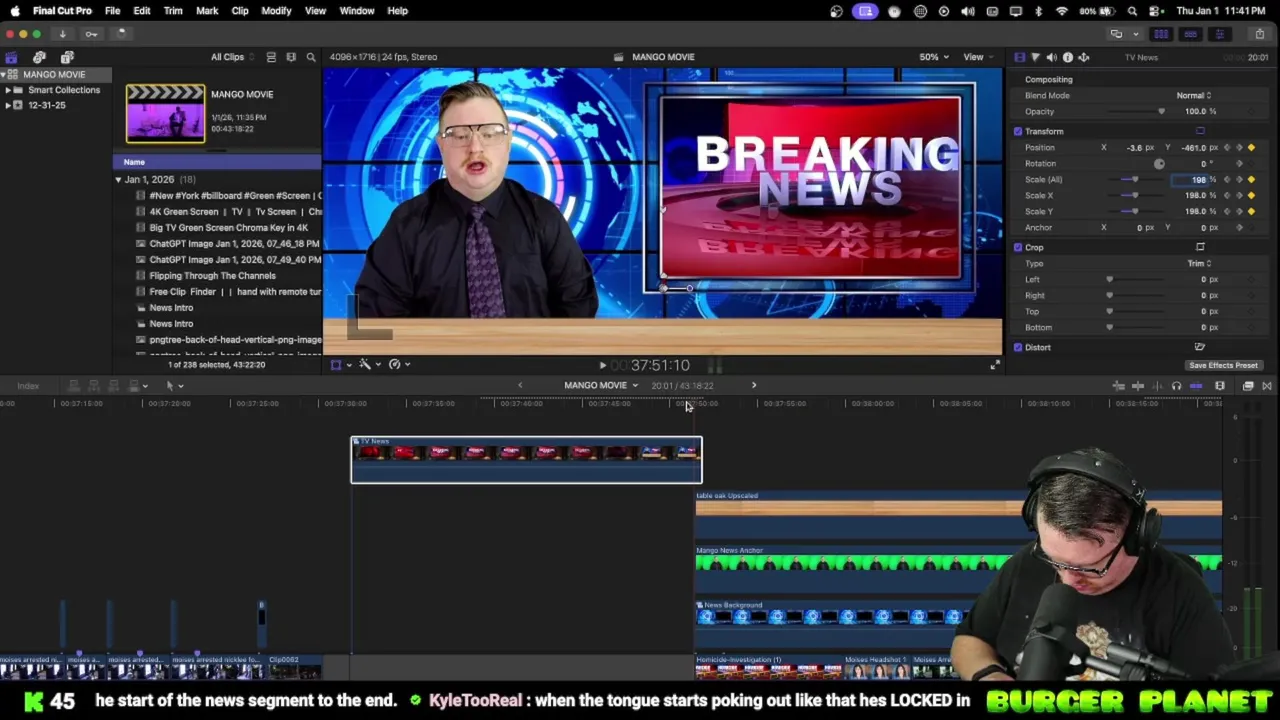1280x720 pixels.
Task: Toggle audio skimming headphones icon
Action: (x=1176, y=386)
